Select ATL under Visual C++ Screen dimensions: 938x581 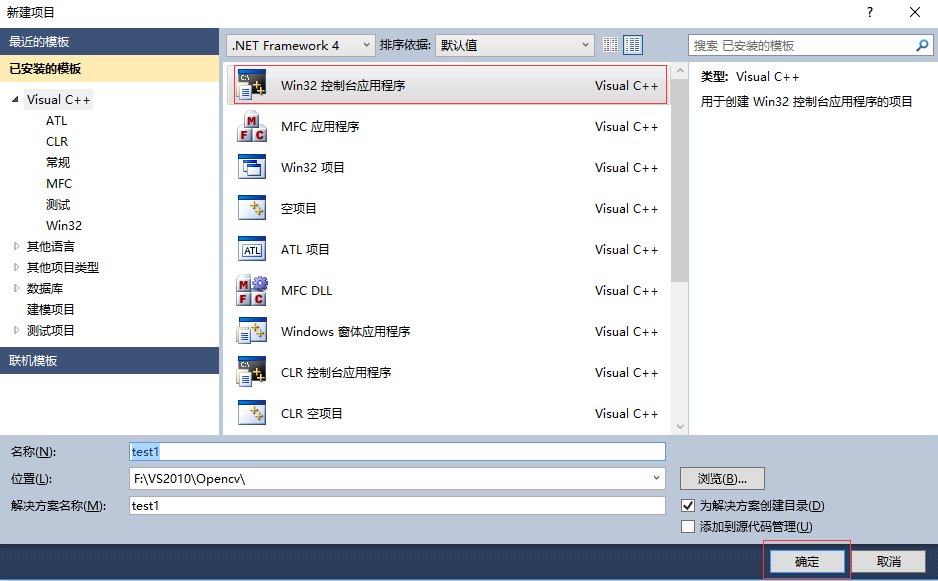point(57,120)
